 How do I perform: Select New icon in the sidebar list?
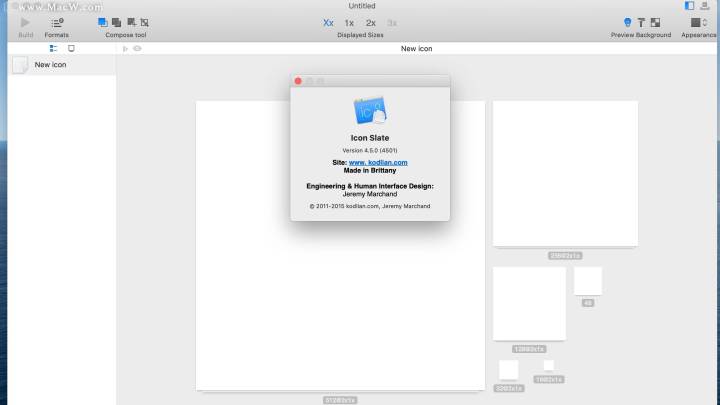[62, 65]
